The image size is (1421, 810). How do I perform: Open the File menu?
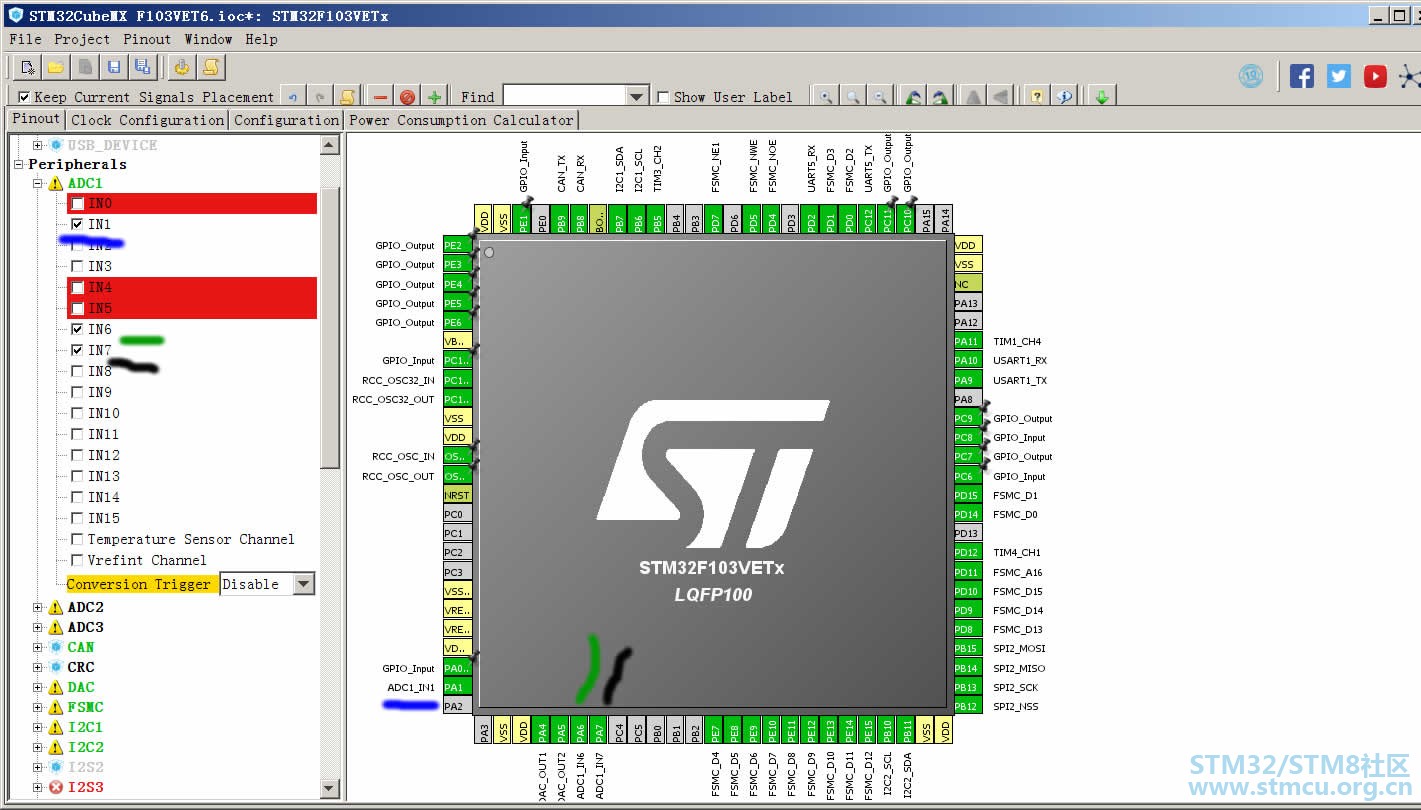pyautogui.click(x=25, y=39)
